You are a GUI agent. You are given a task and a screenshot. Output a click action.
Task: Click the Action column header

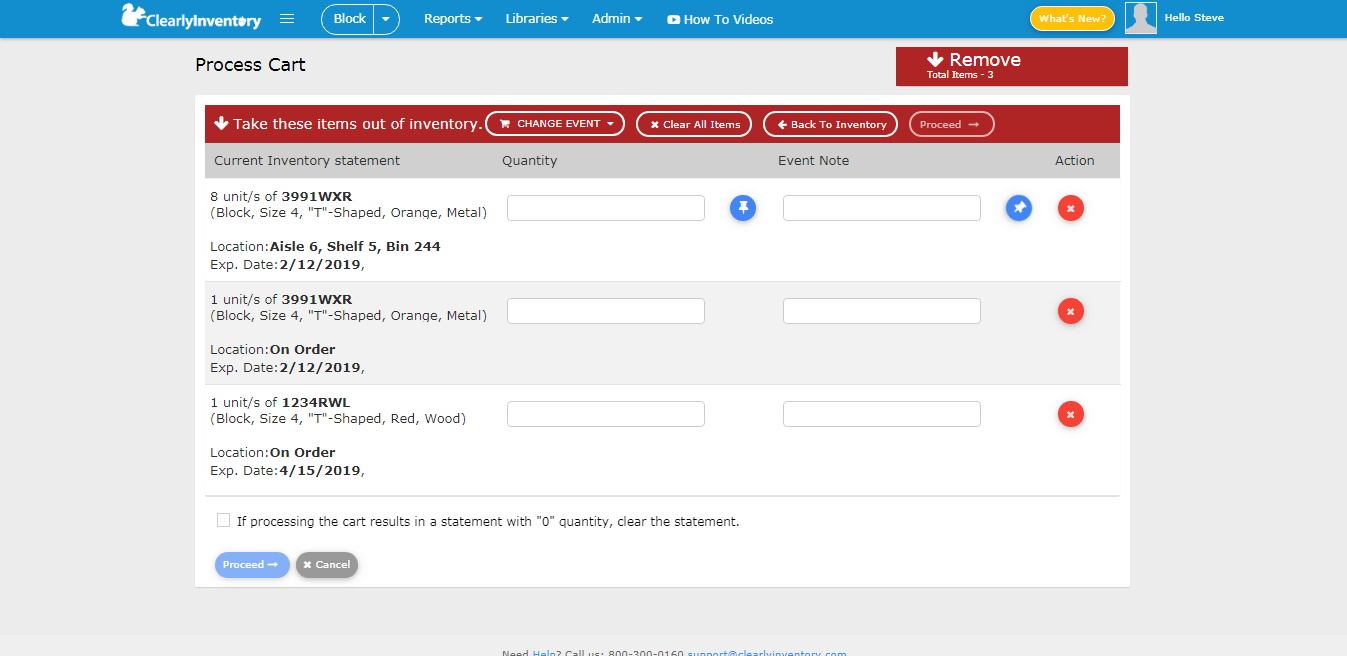tap(1075, 161)
